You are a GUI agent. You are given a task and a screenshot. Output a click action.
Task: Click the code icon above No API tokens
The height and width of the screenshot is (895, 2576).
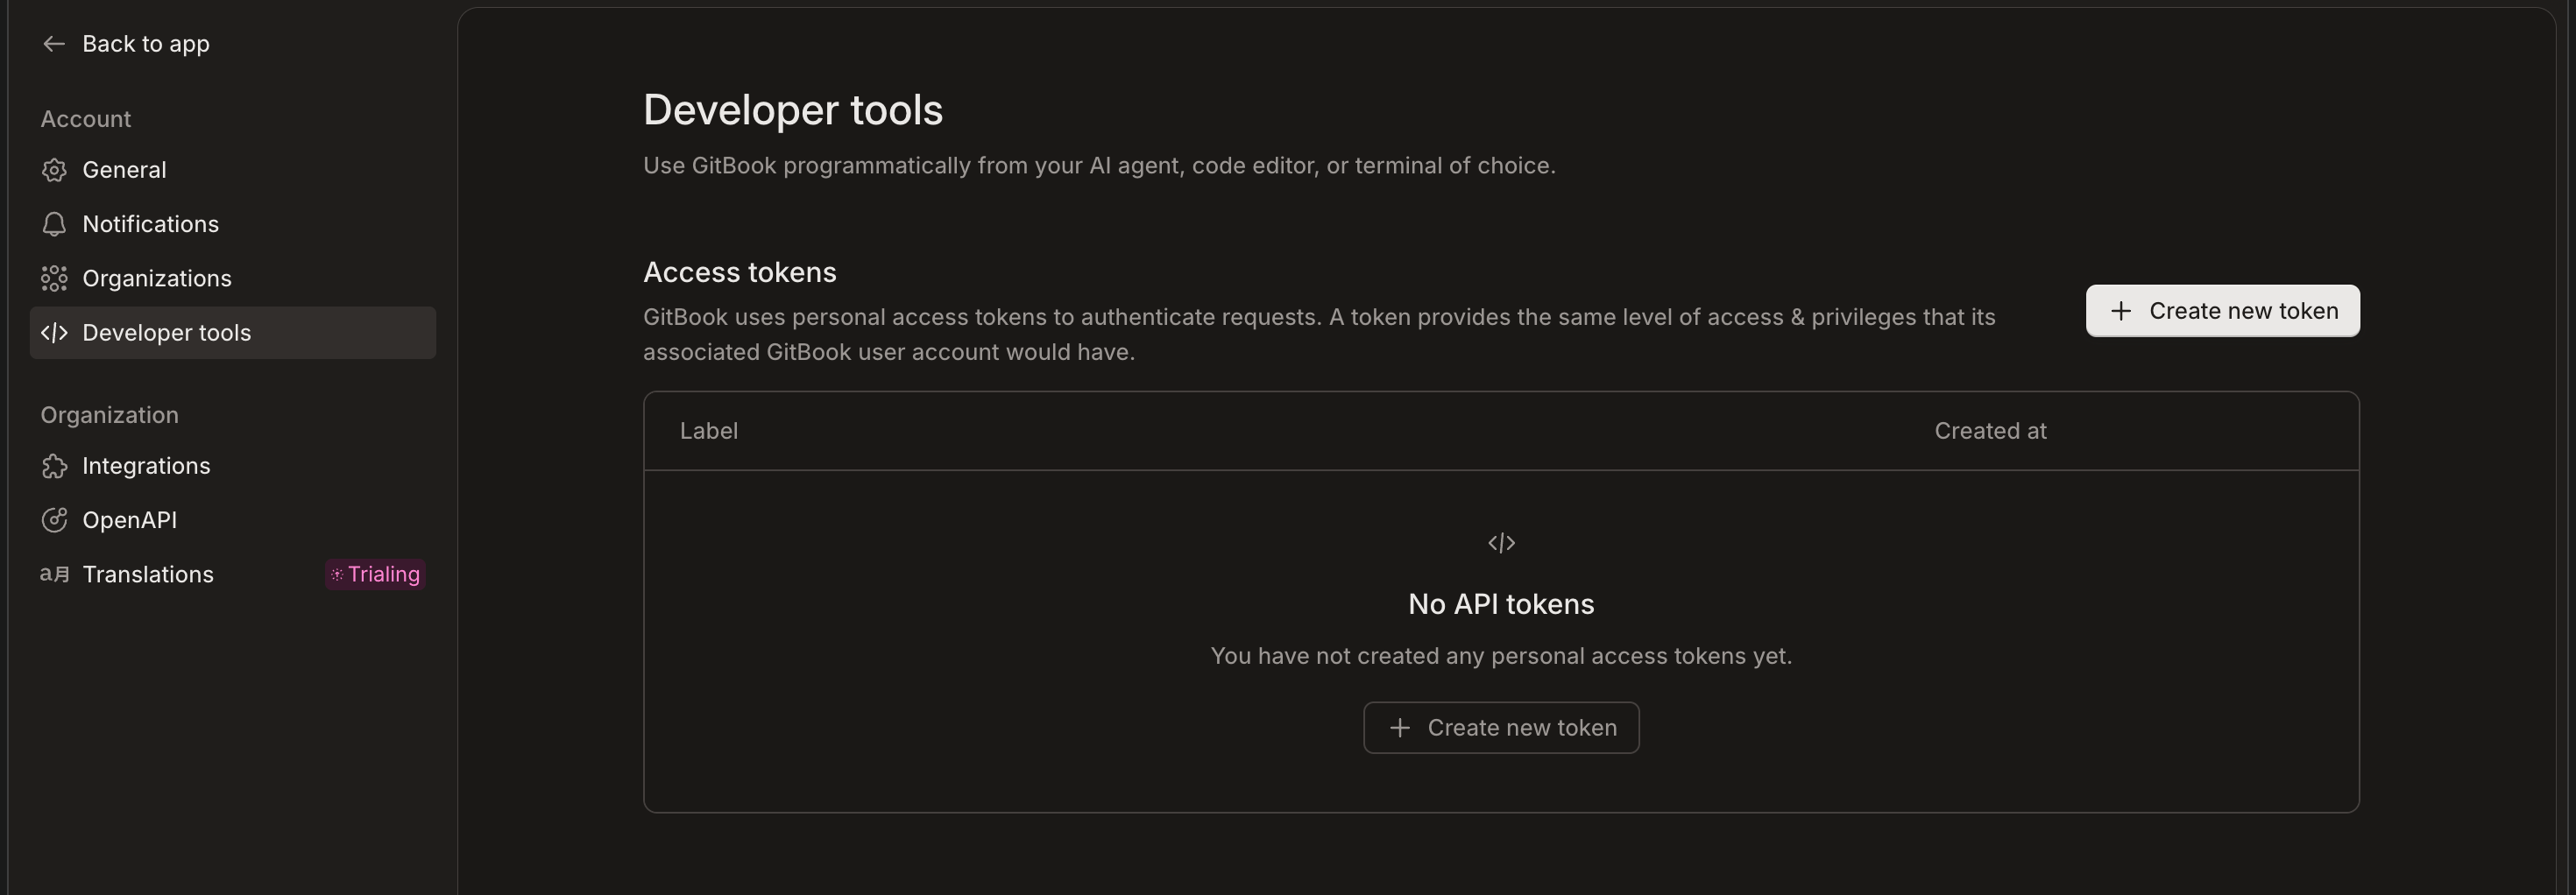(1501, 543)
